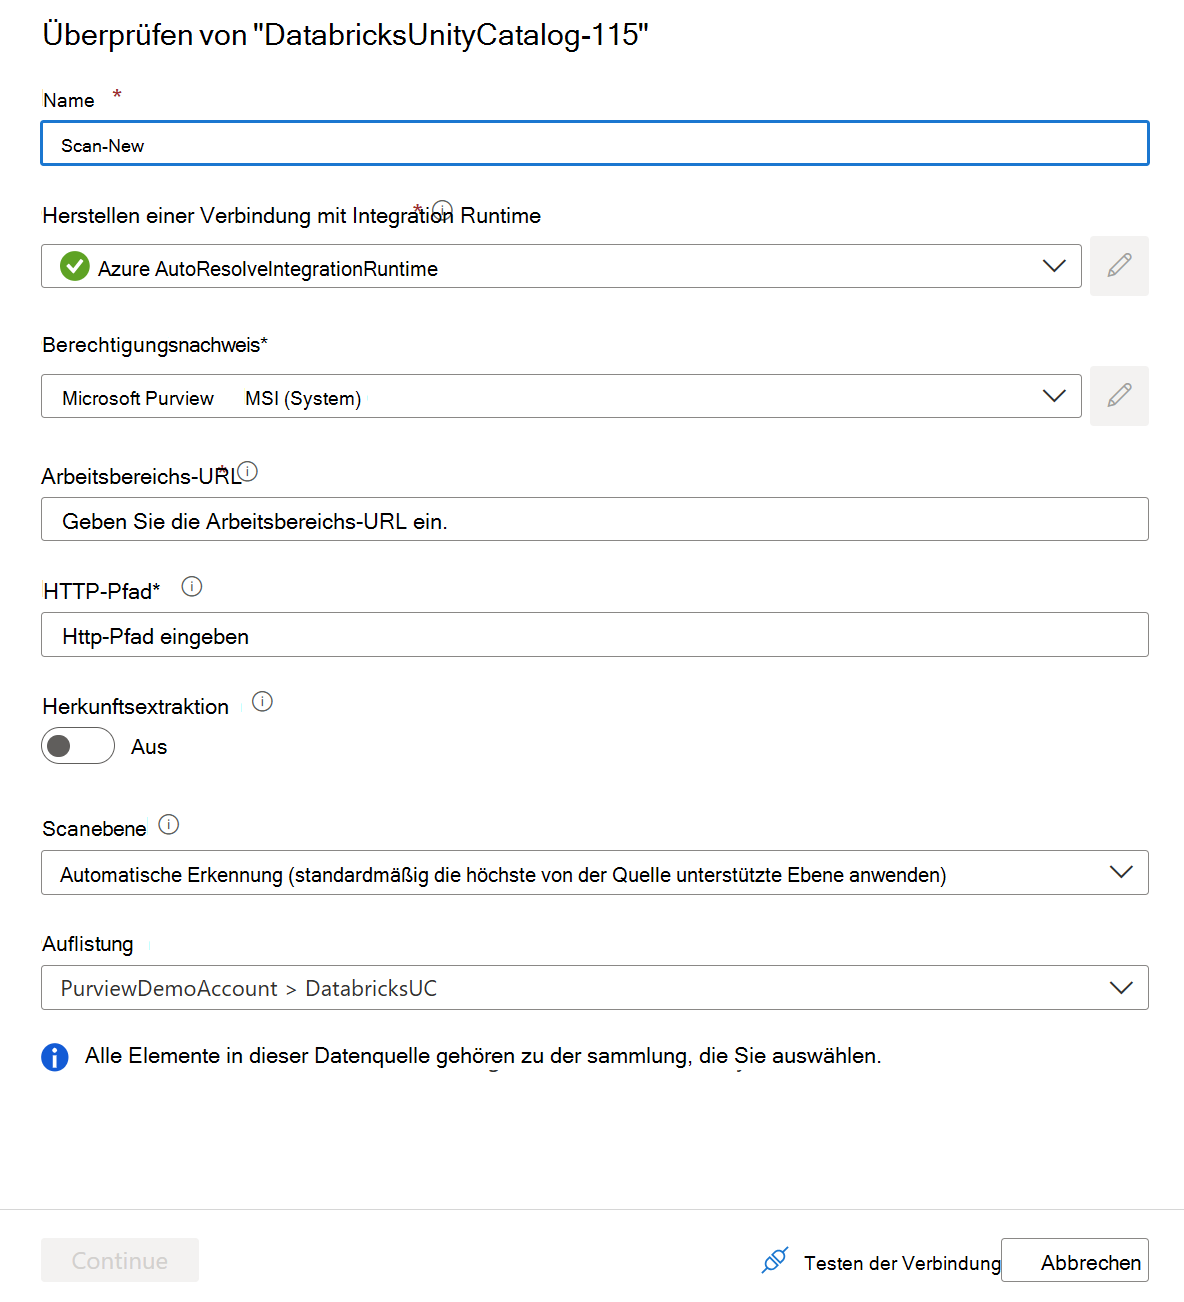
Task: Click the Integration Runtime info icon near the asterisk
Action: (x=442, y=210)
